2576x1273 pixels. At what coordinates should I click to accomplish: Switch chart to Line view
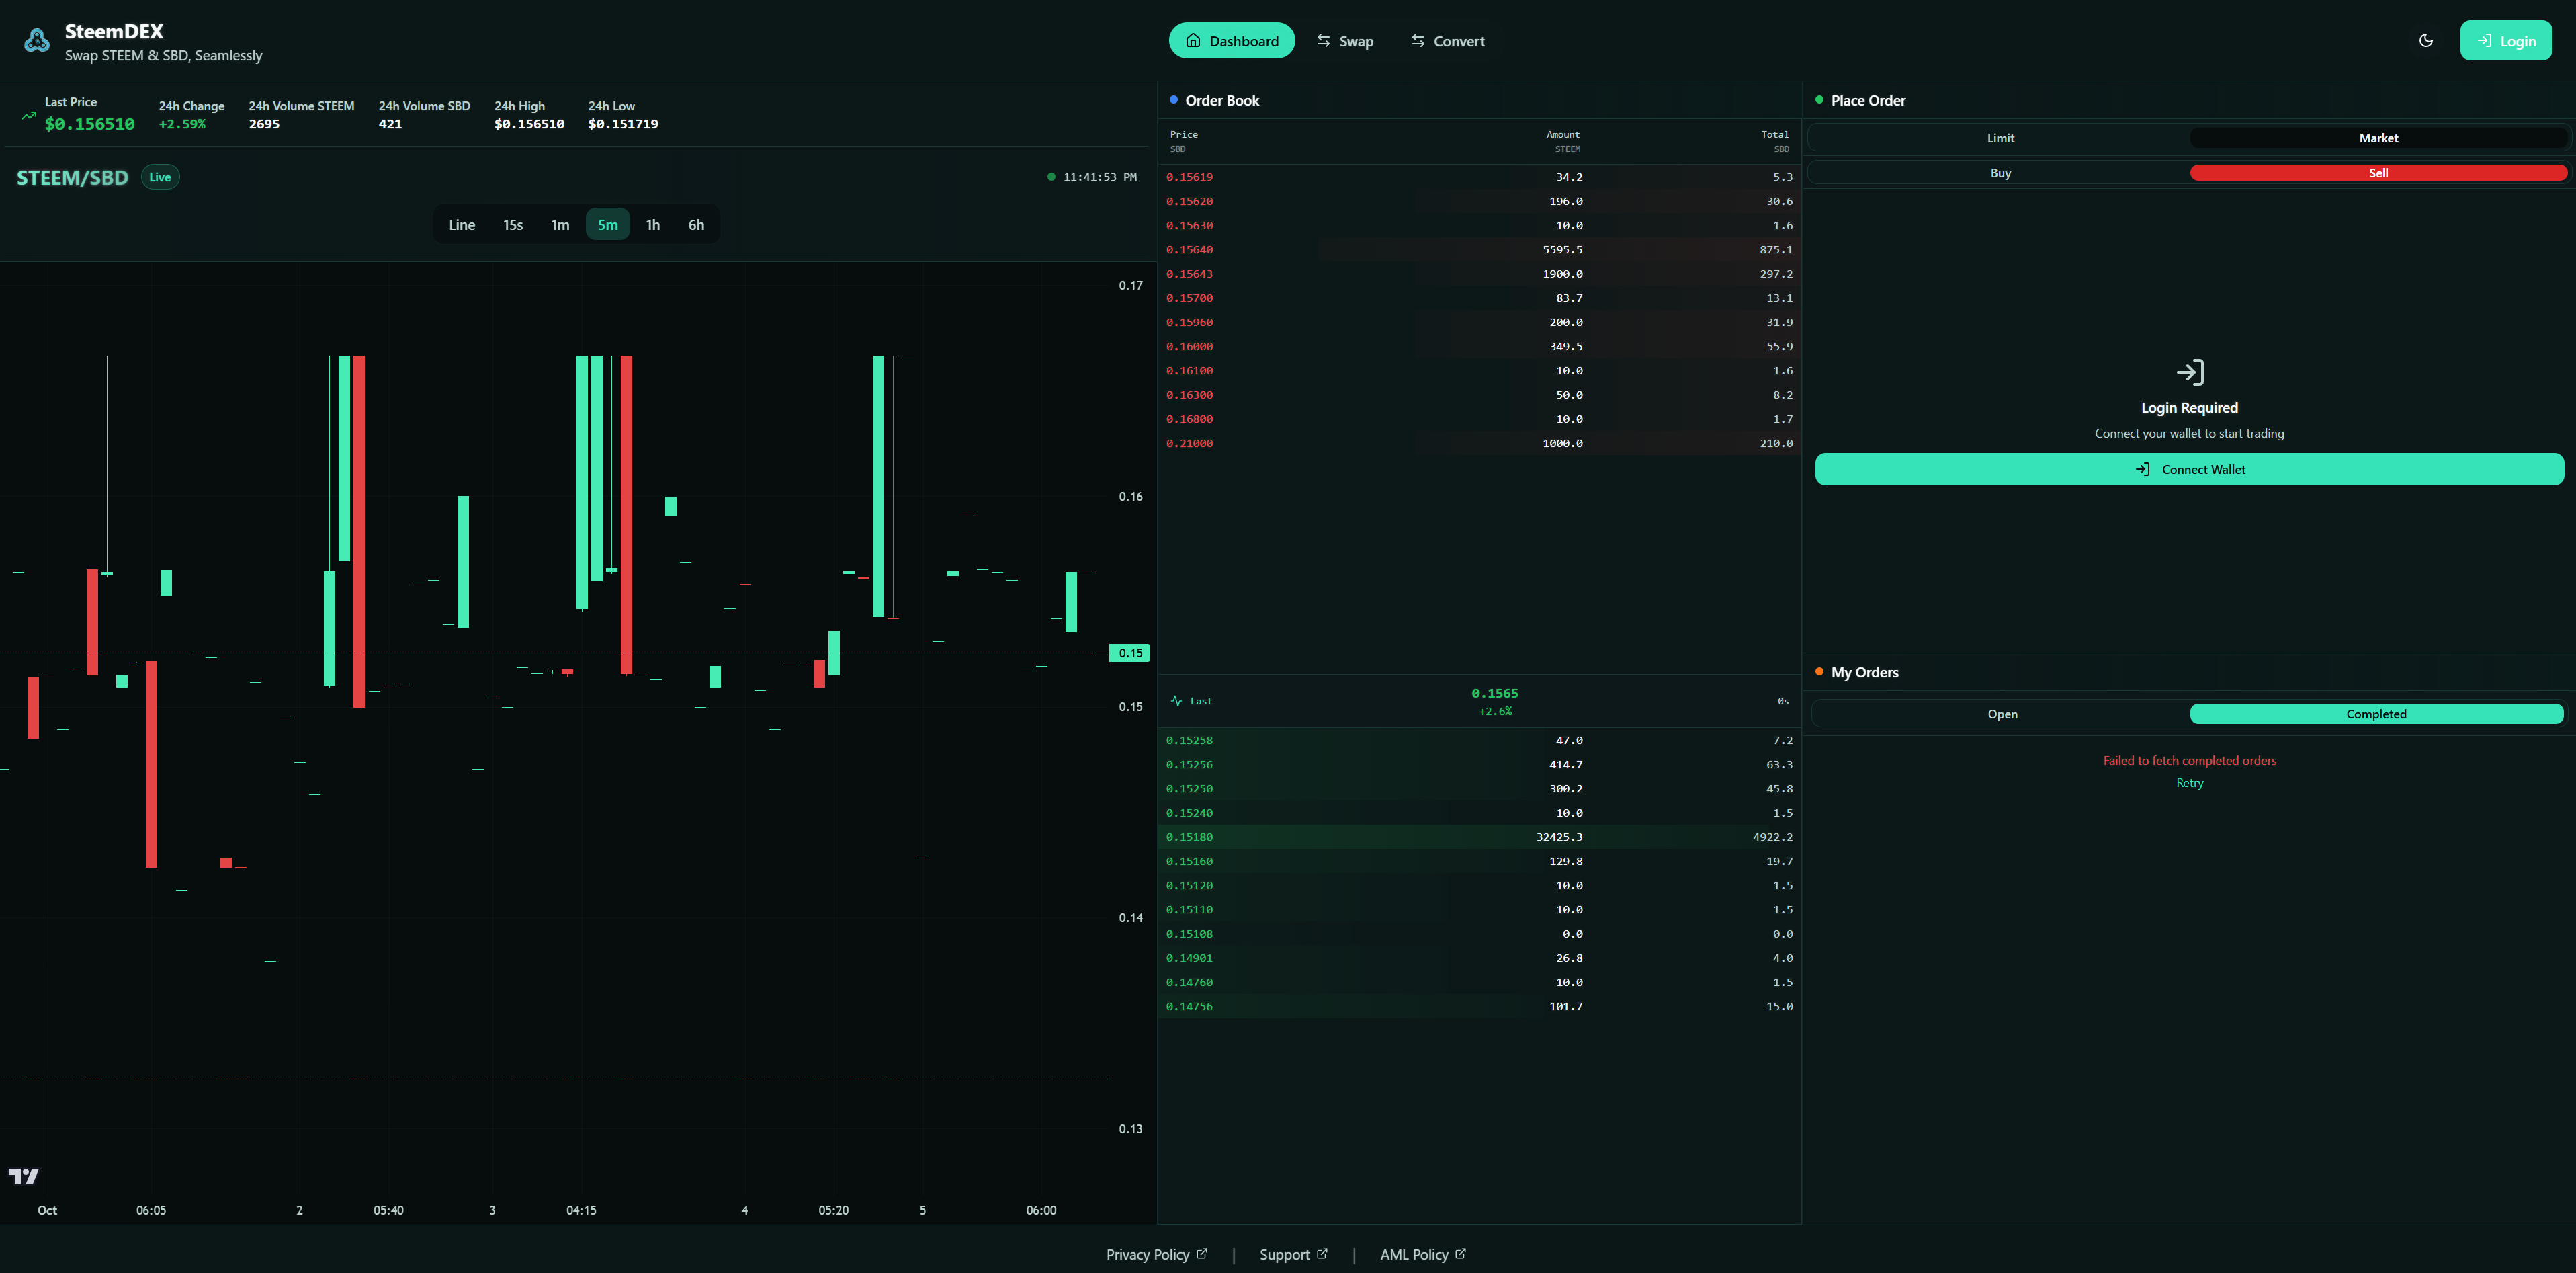coord(462,225)
